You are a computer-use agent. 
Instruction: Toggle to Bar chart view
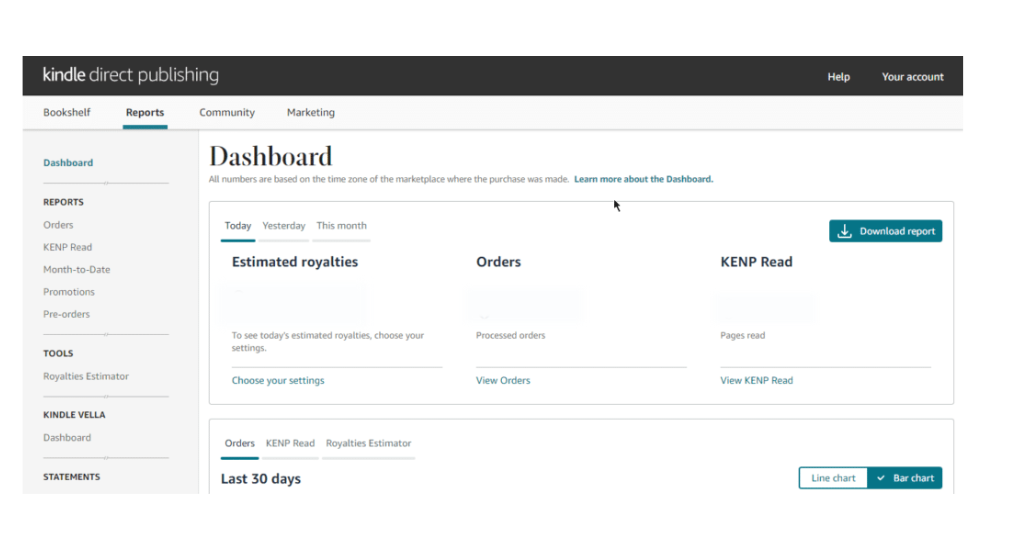point(904,478)
